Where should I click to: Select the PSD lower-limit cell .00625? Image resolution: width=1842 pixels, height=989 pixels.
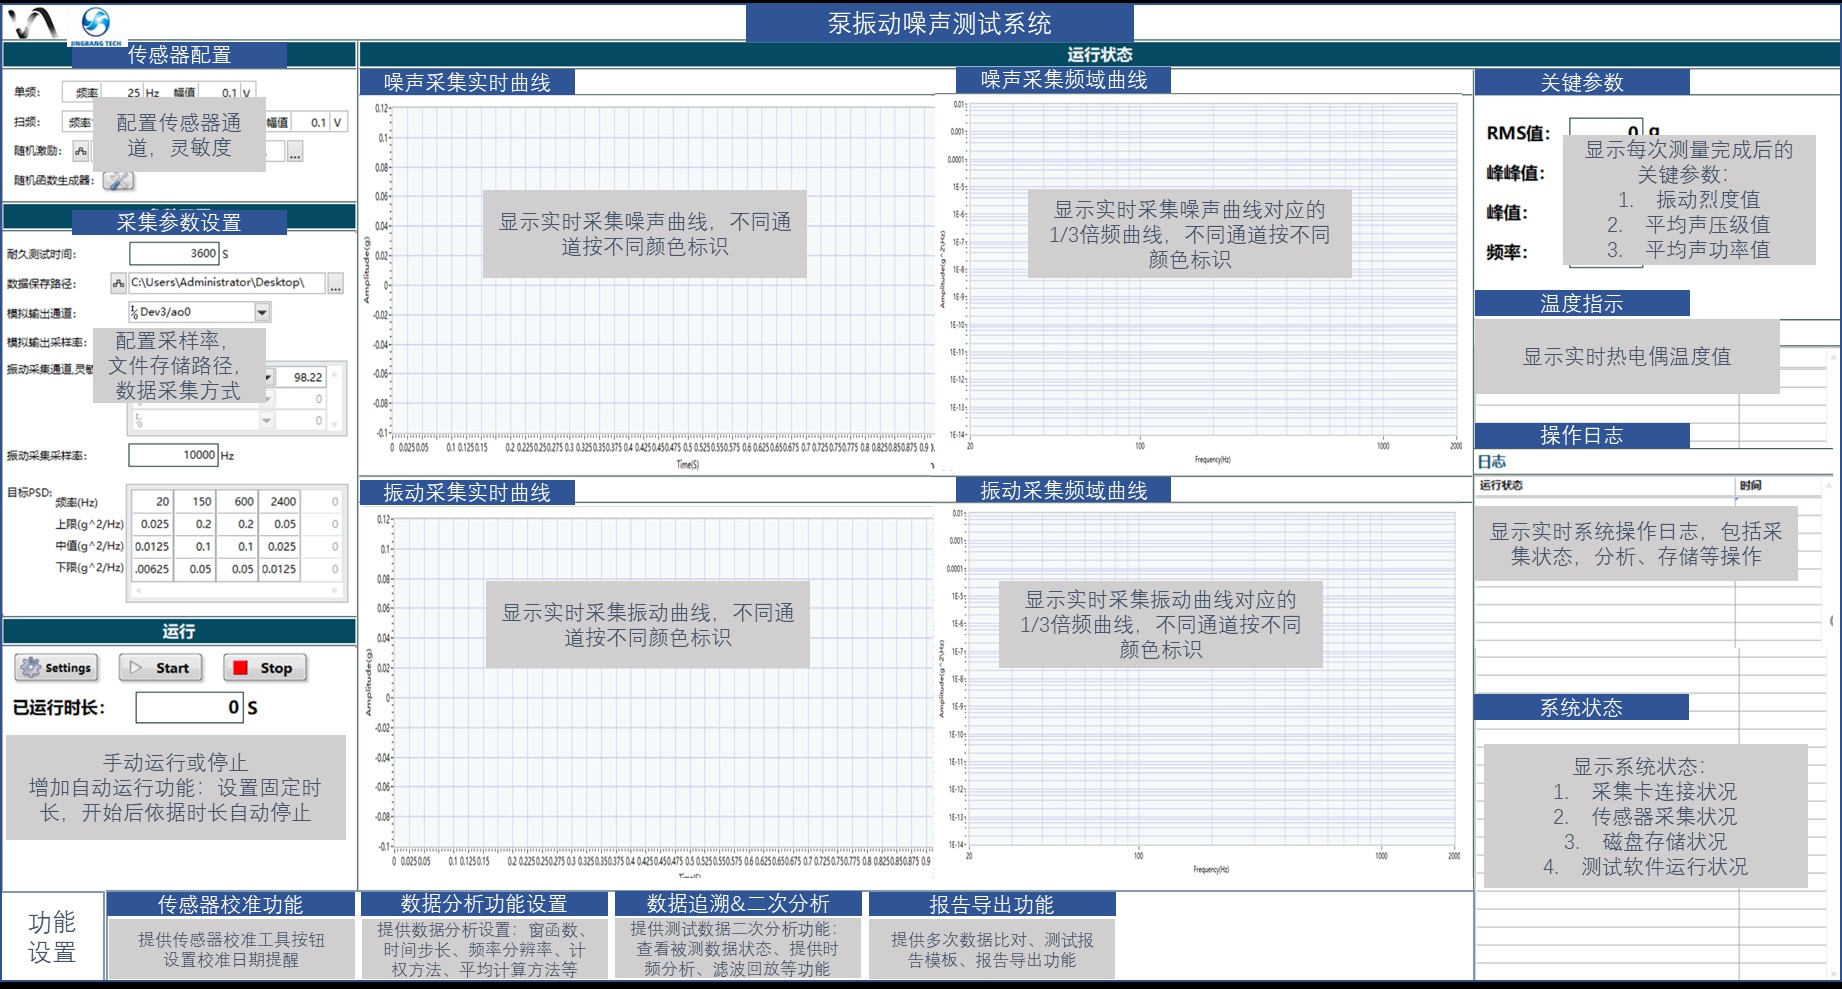coord(153,568)
